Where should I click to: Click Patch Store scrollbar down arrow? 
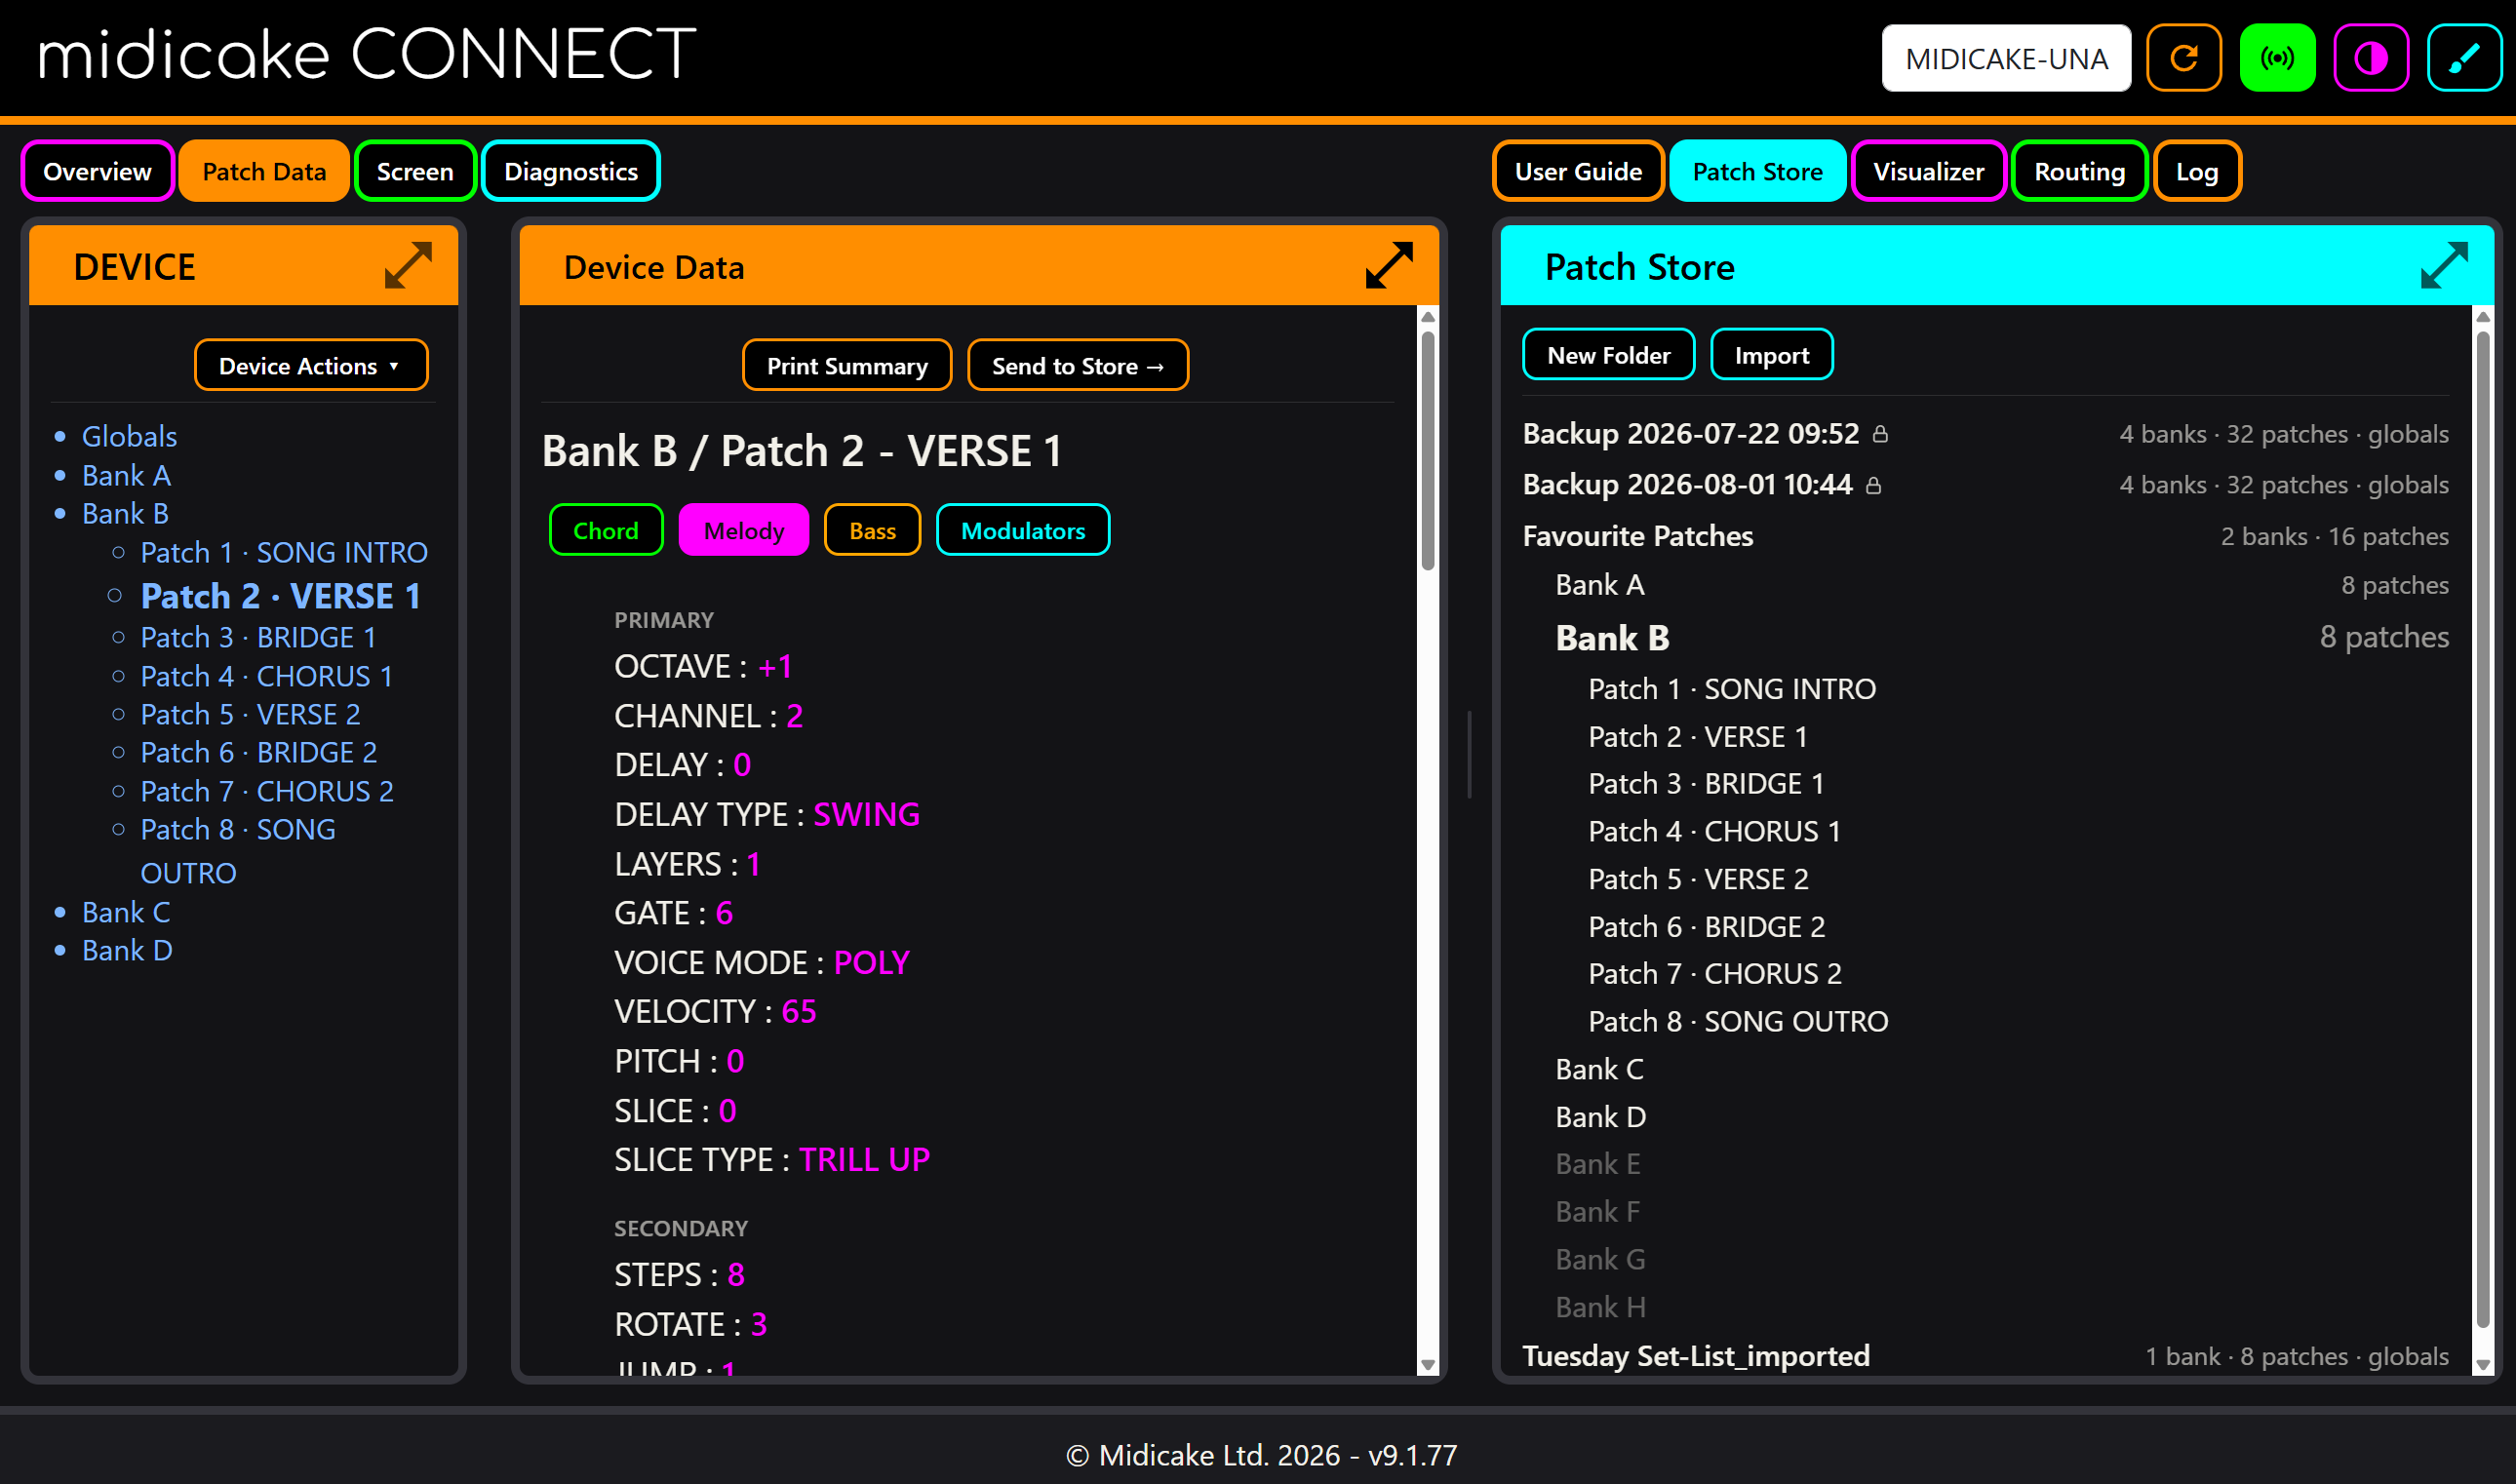coord(2483,1365)
